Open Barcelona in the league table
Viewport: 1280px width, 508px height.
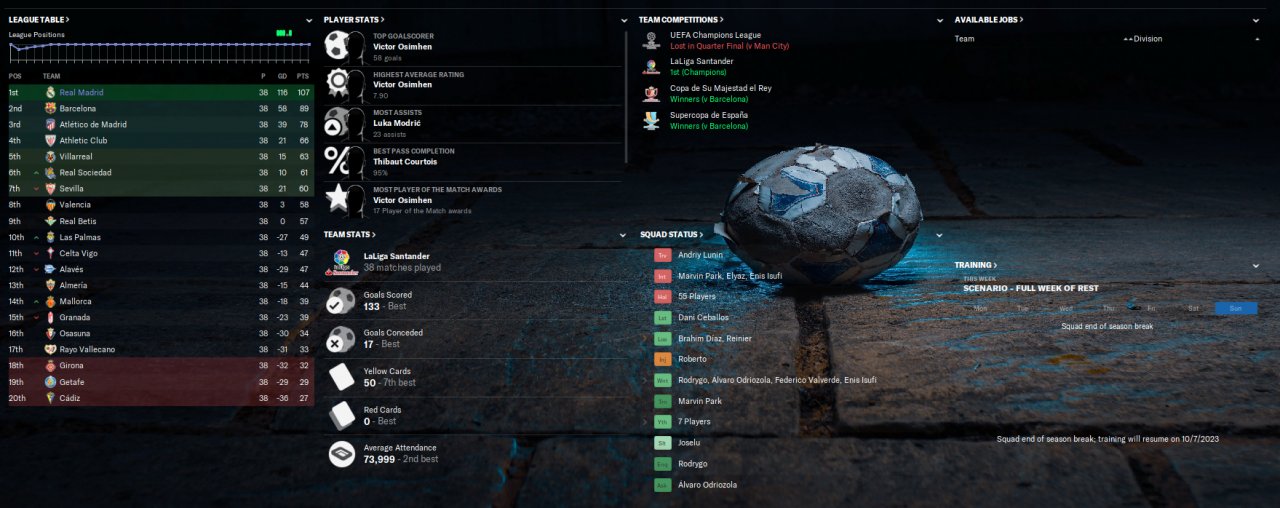[78, 108]
